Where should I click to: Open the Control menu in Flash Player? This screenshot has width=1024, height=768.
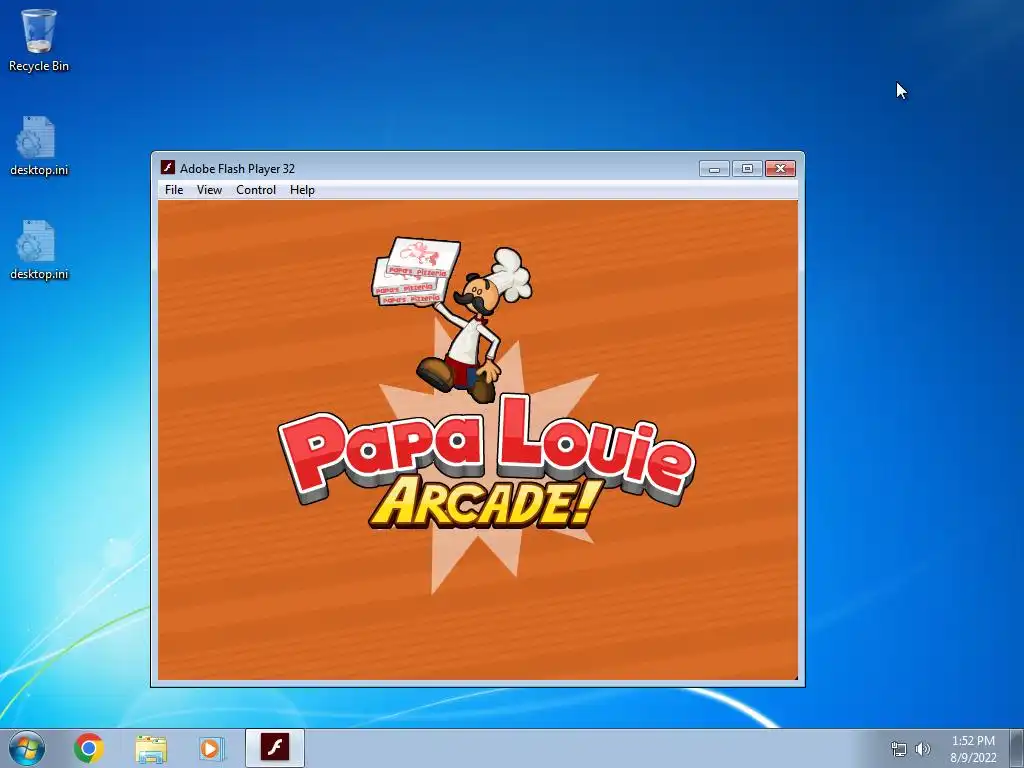point(255,190)
